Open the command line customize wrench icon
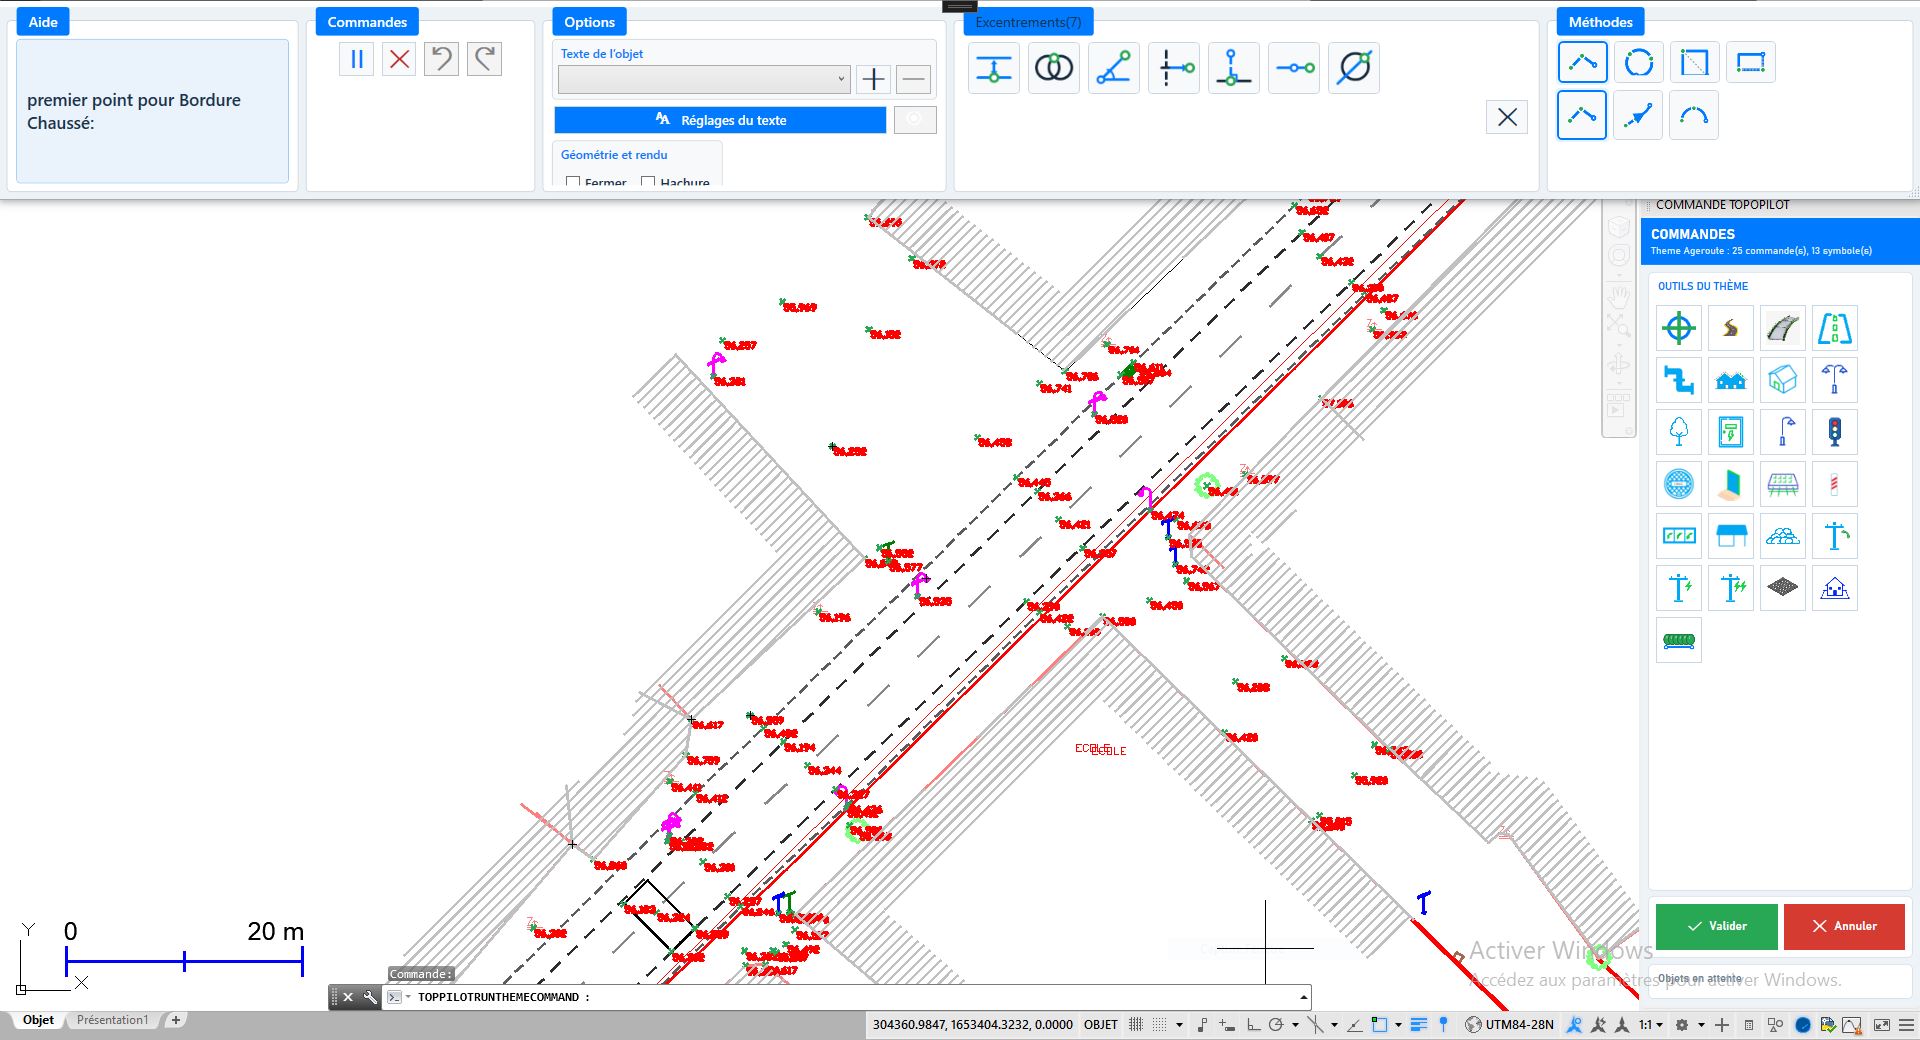Screen dimensions: 1920x1040 point(370,997)
